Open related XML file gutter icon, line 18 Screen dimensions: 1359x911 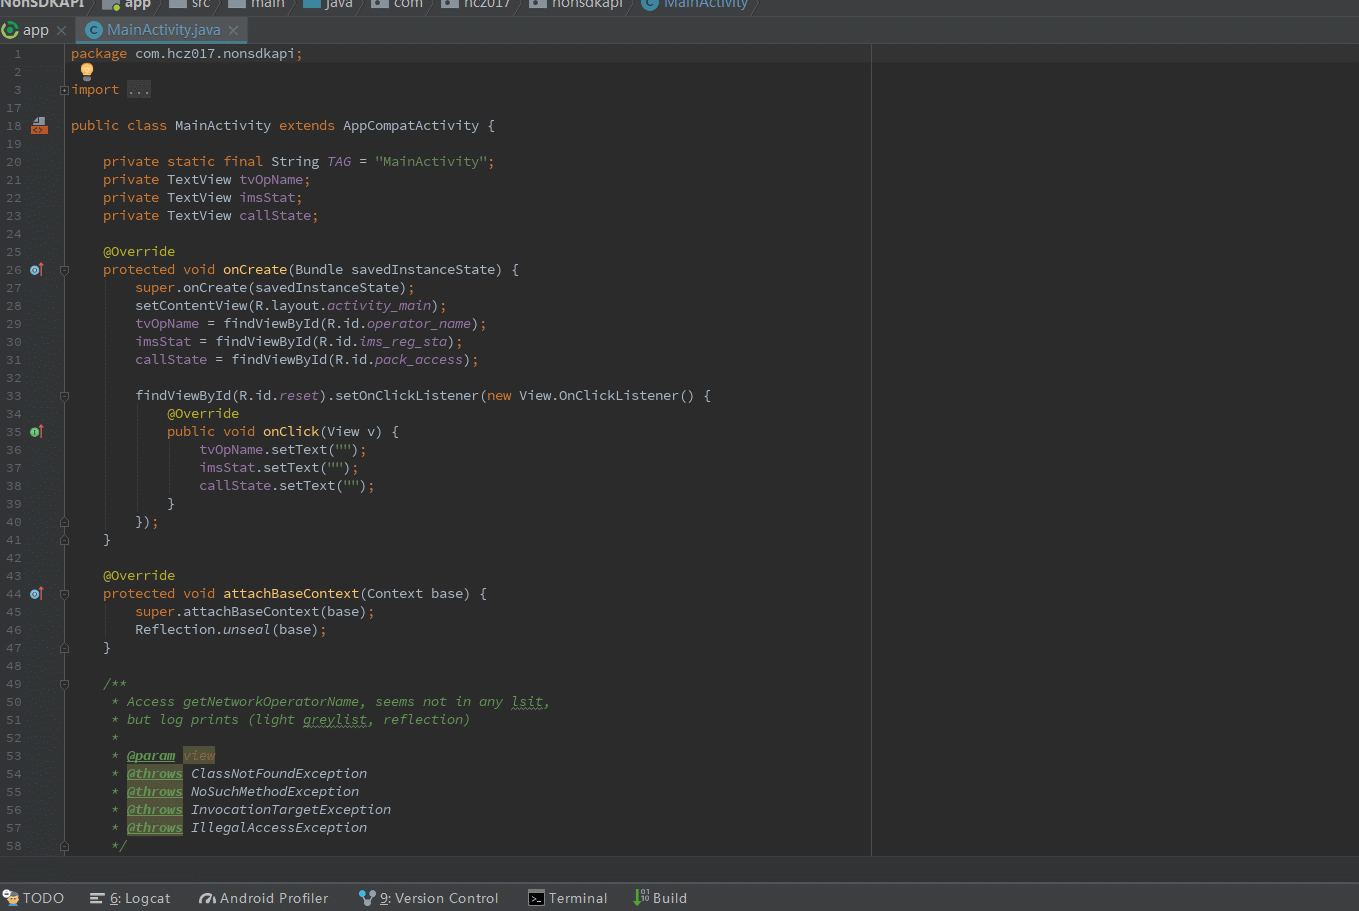point(39,125)
